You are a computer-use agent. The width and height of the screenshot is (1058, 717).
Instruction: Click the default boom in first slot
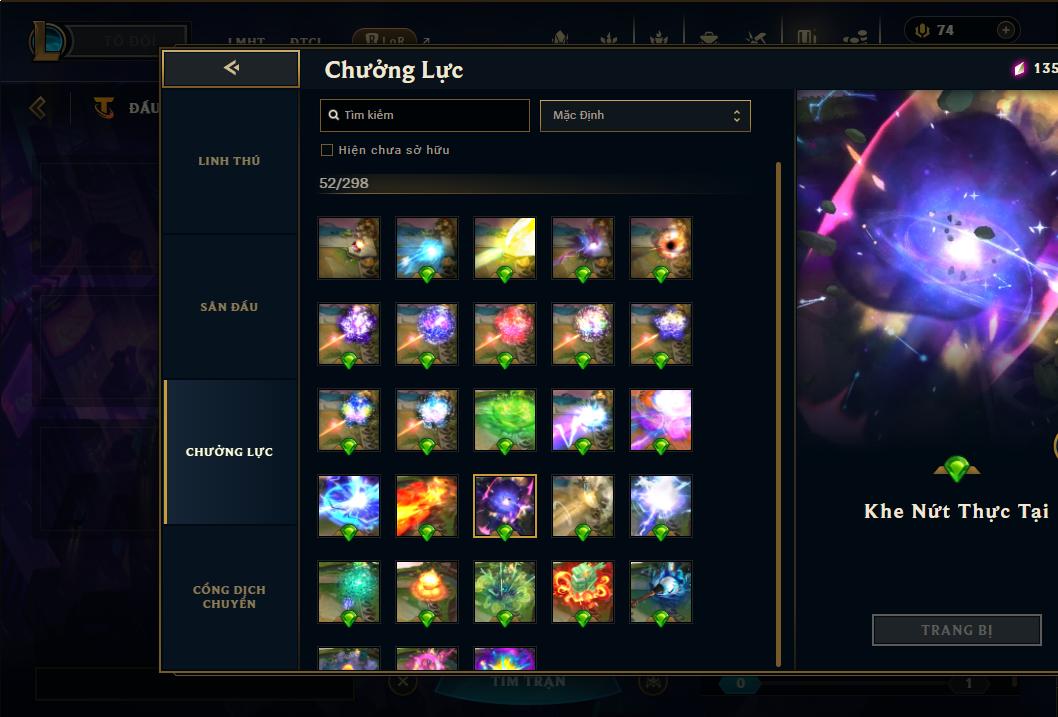(349, 248)
